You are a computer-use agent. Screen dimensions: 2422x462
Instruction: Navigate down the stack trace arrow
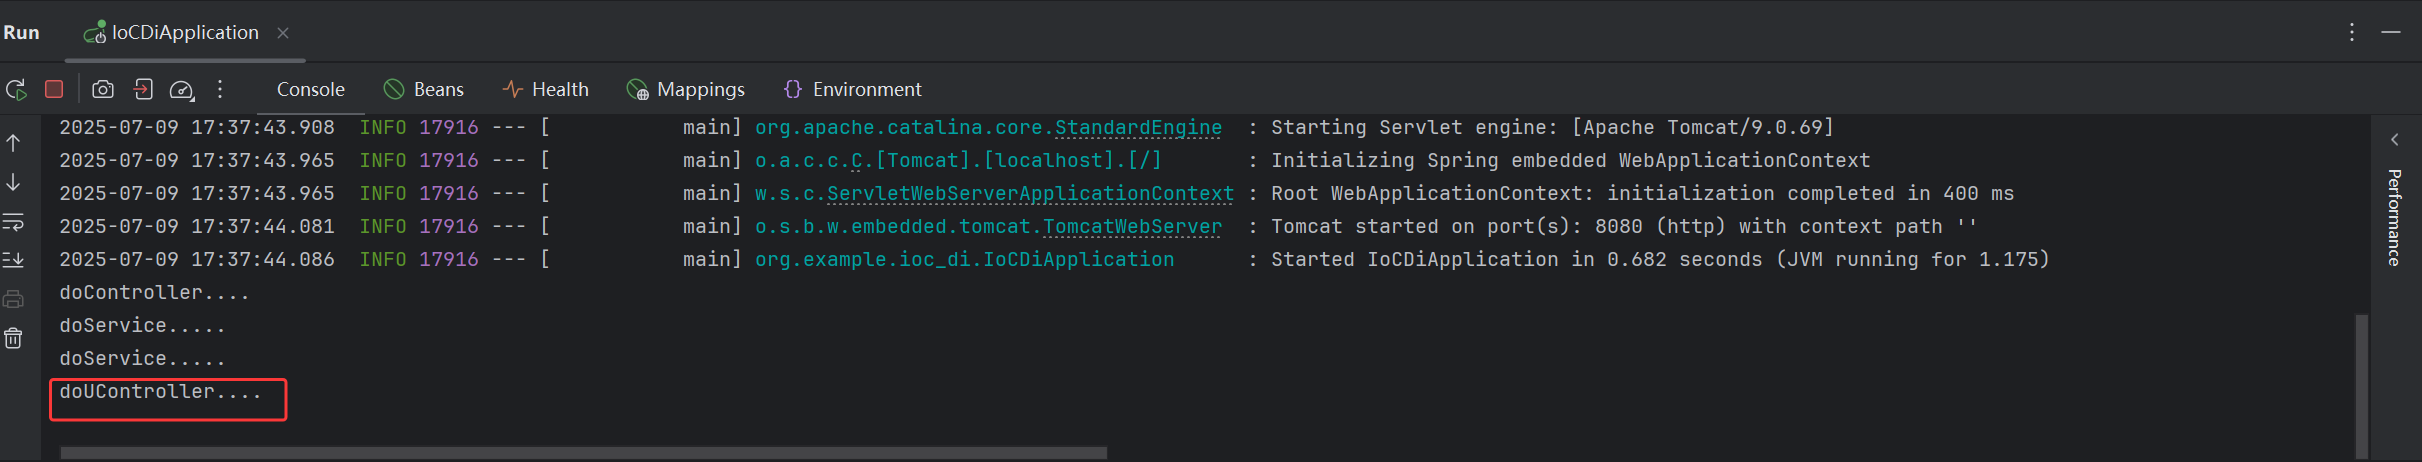point(13,182)
